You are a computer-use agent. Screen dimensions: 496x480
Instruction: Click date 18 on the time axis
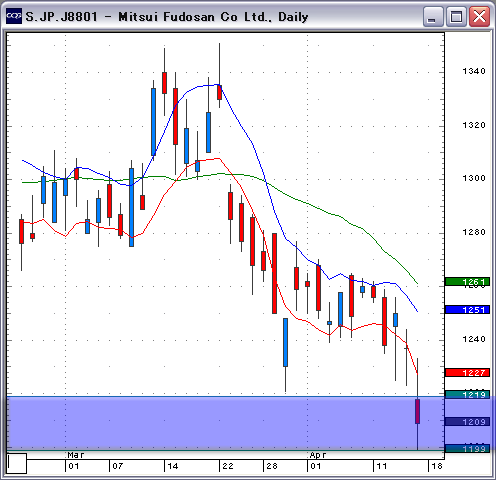coord(437,466)
